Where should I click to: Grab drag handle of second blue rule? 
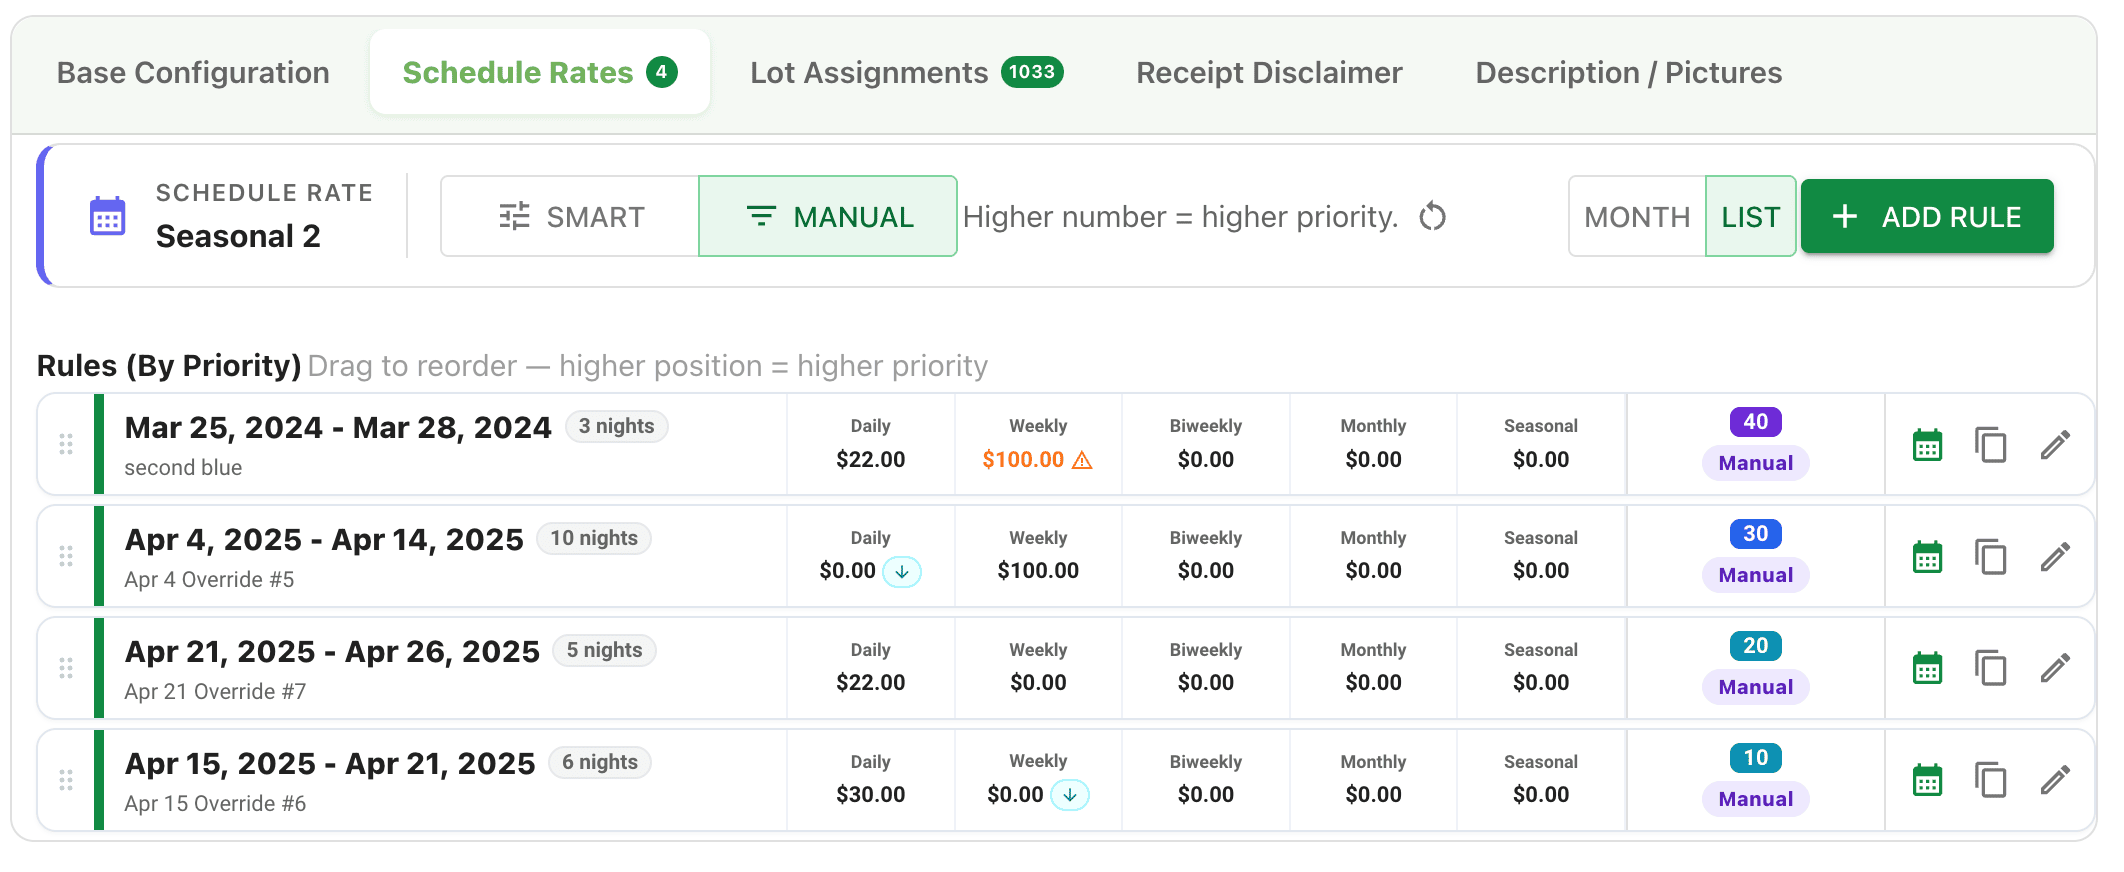pos(66,444)
